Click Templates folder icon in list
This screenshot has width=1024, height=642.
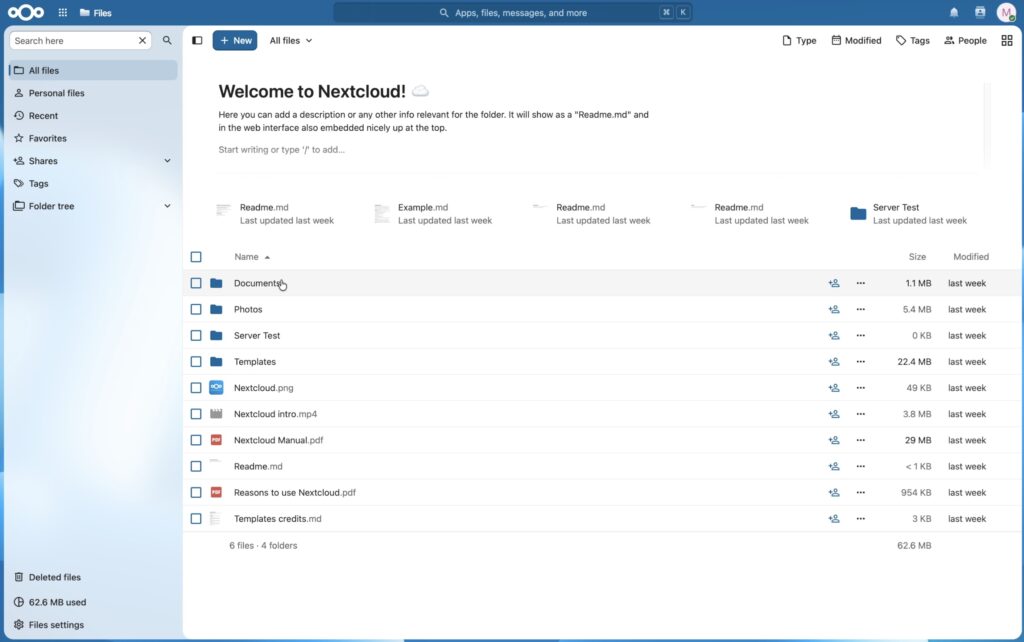click(216, 362)
